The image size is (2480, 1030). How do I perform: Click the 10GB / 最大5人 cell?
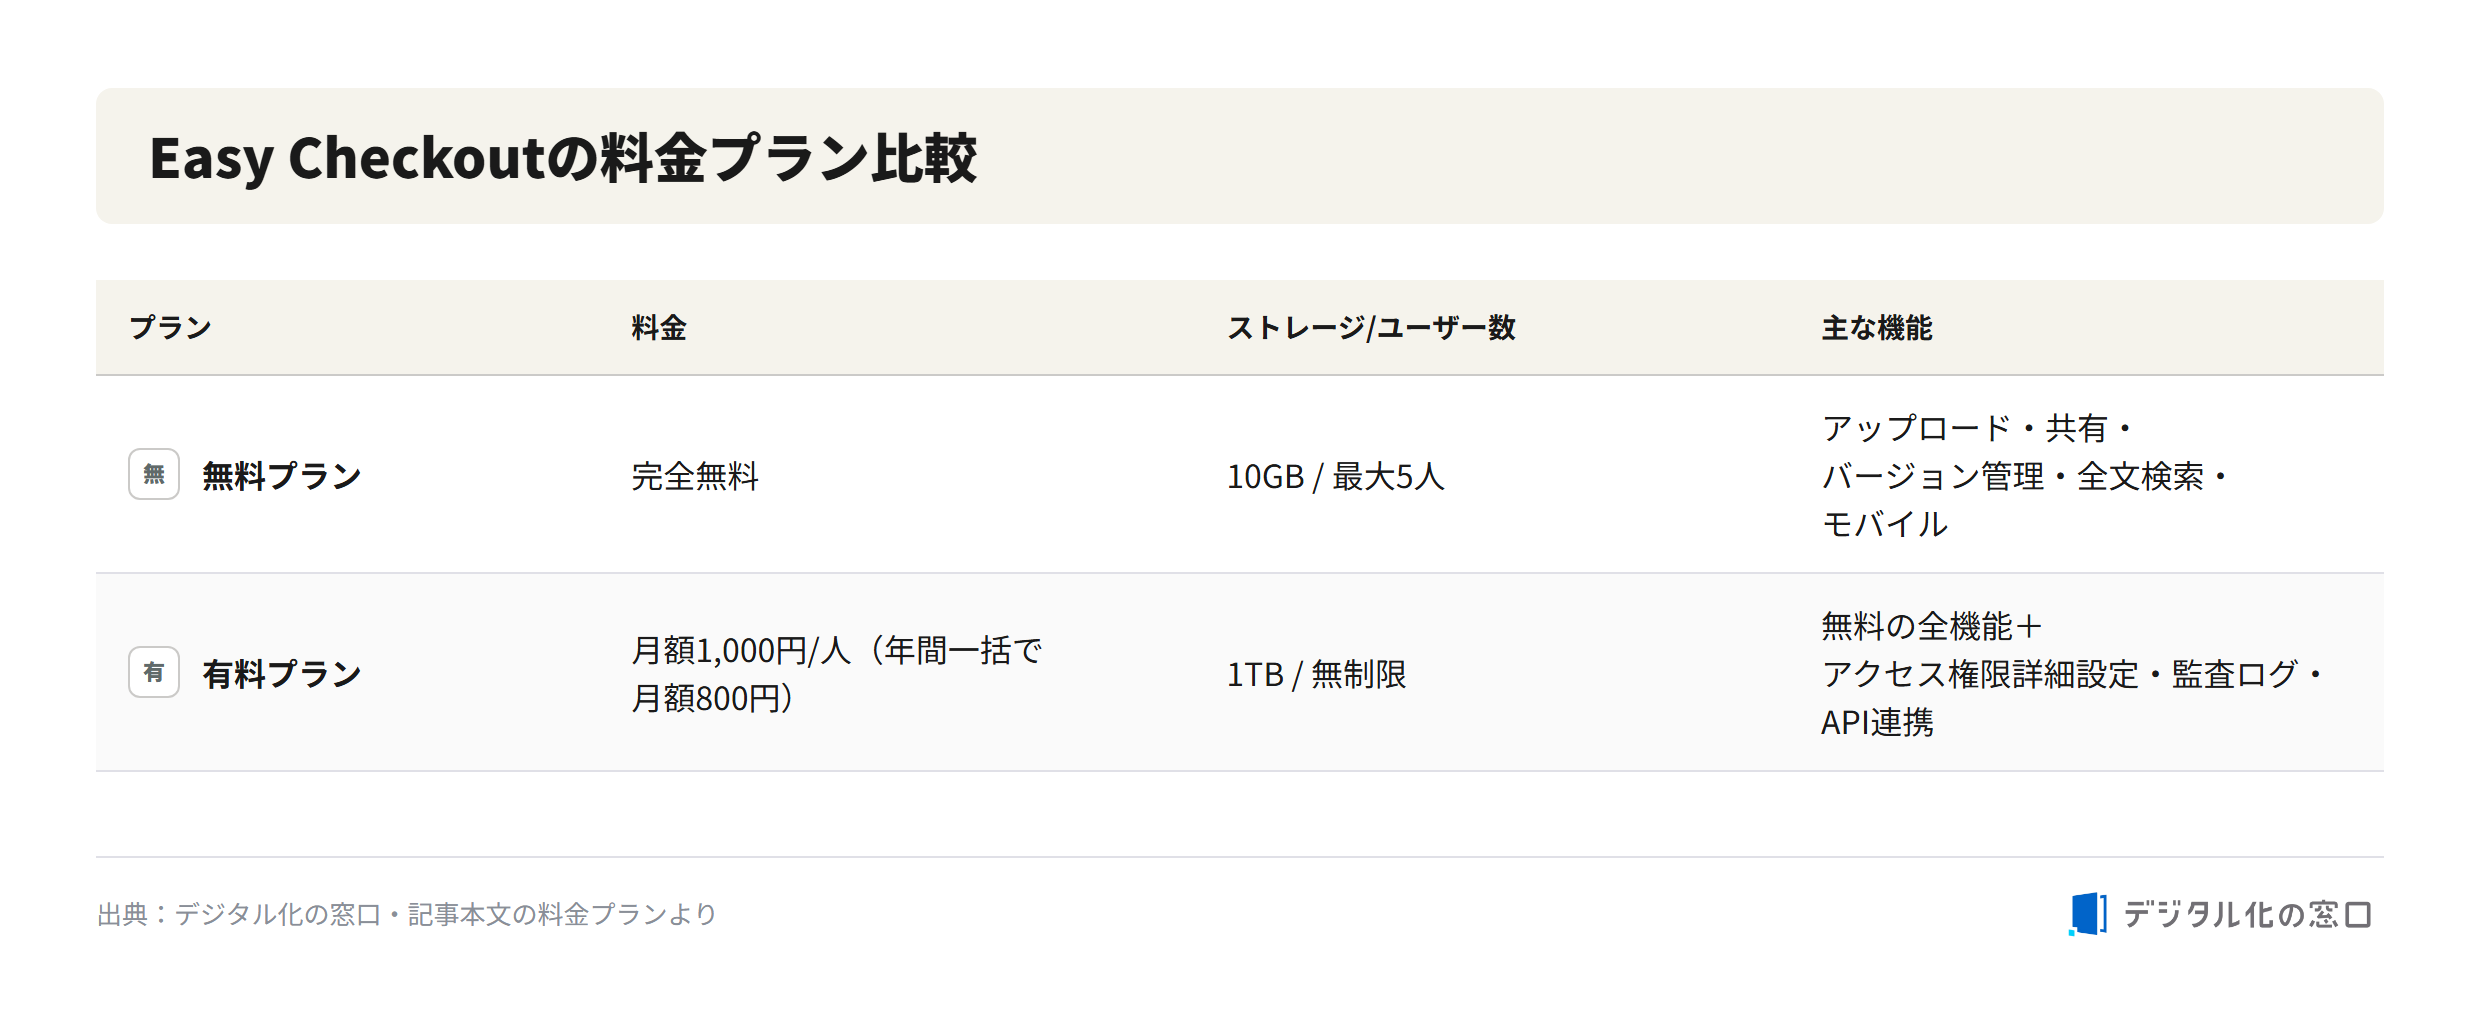pos(1336,476)
